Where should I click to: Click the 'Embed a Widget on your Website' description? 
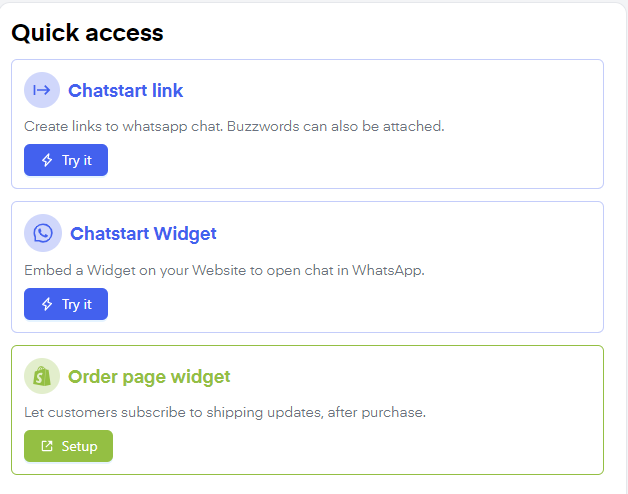[x=224, y=270]
